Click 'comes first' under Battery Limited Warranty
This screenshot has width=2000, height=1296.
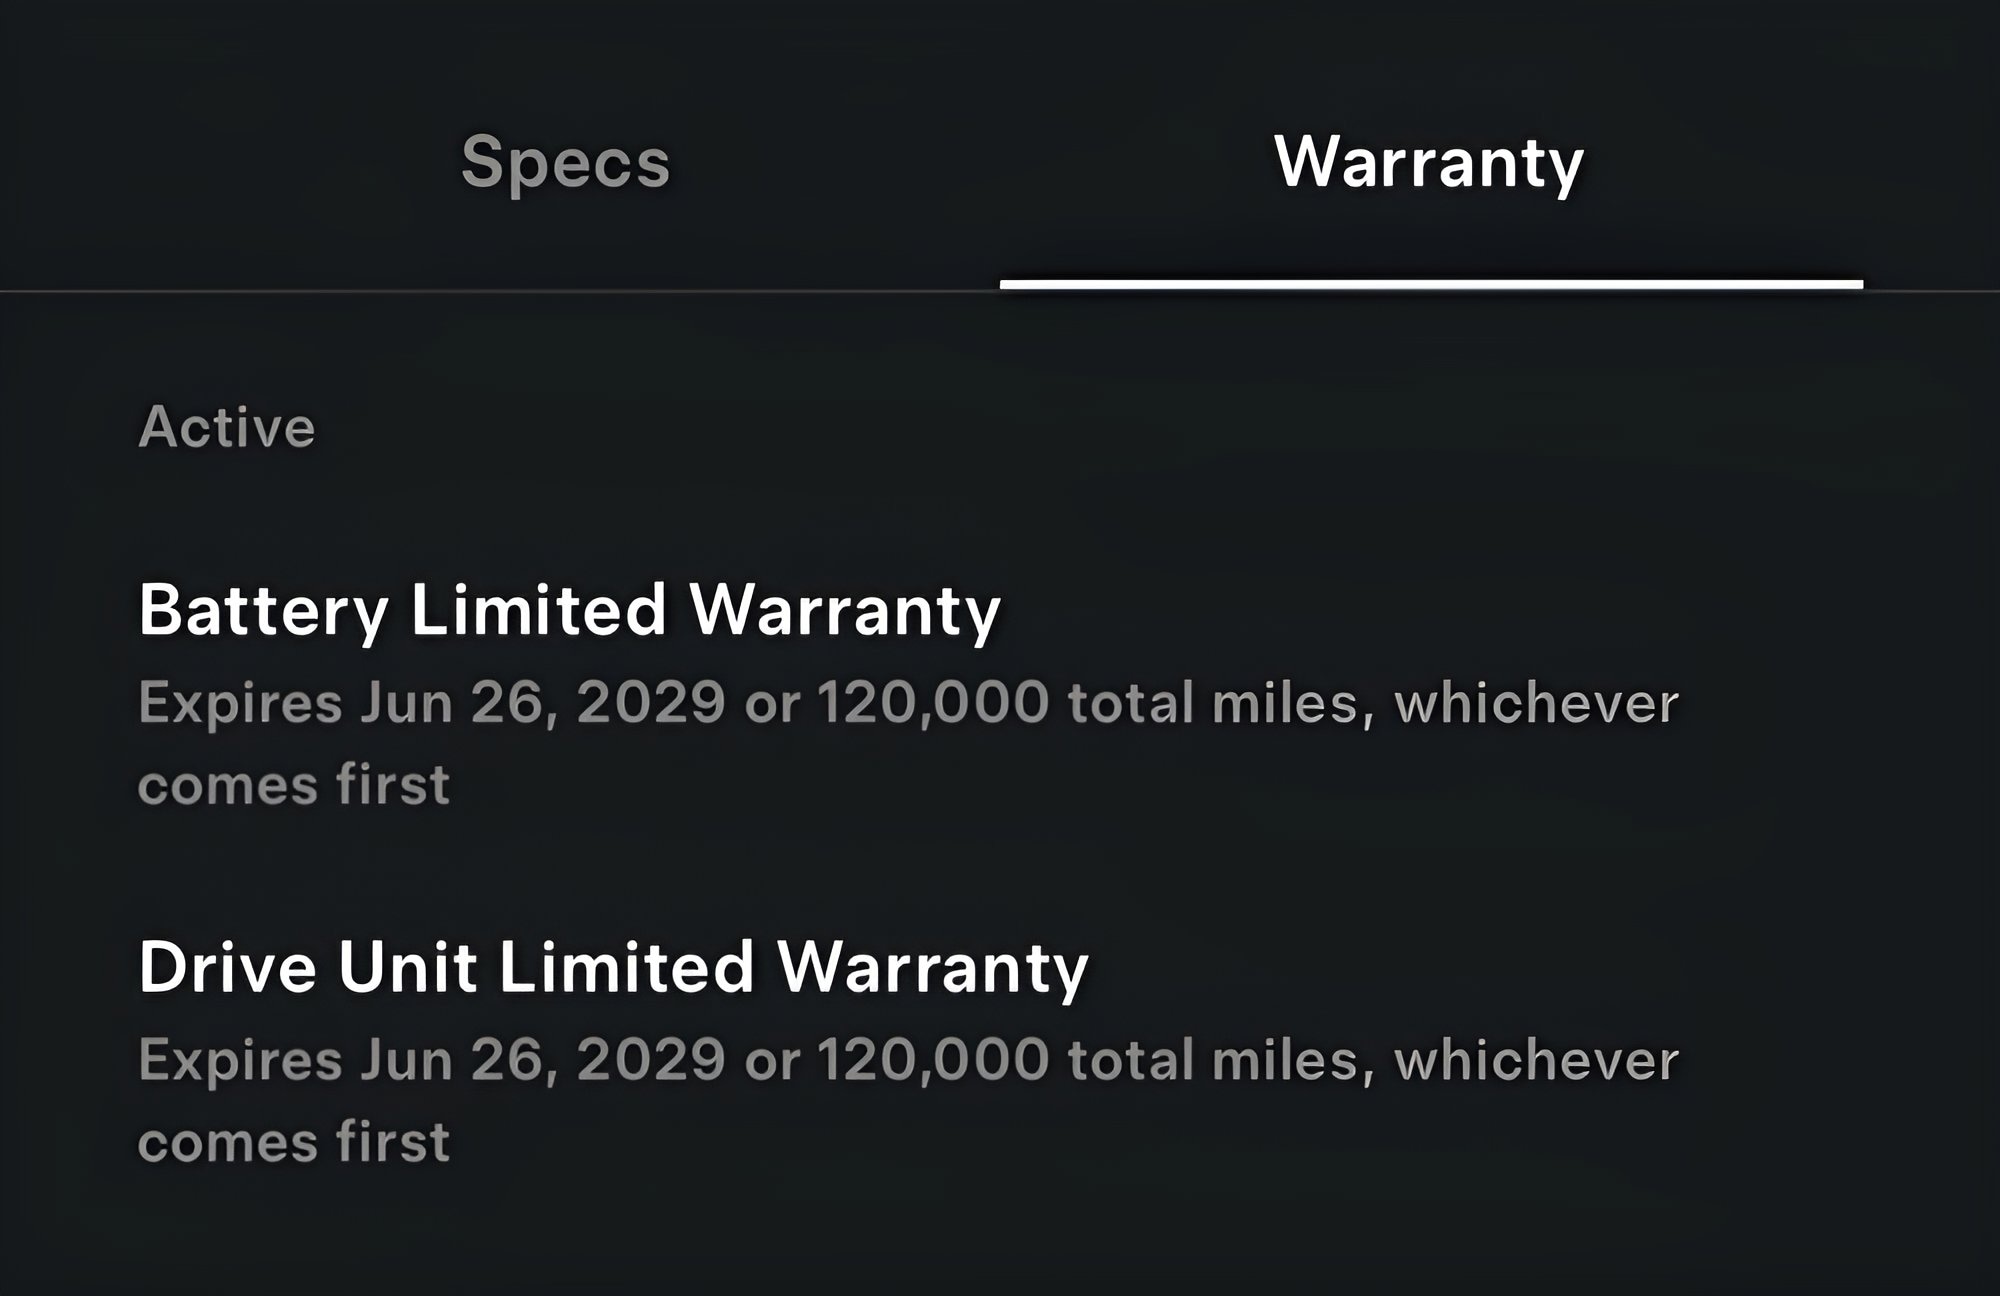click(294, 784)
